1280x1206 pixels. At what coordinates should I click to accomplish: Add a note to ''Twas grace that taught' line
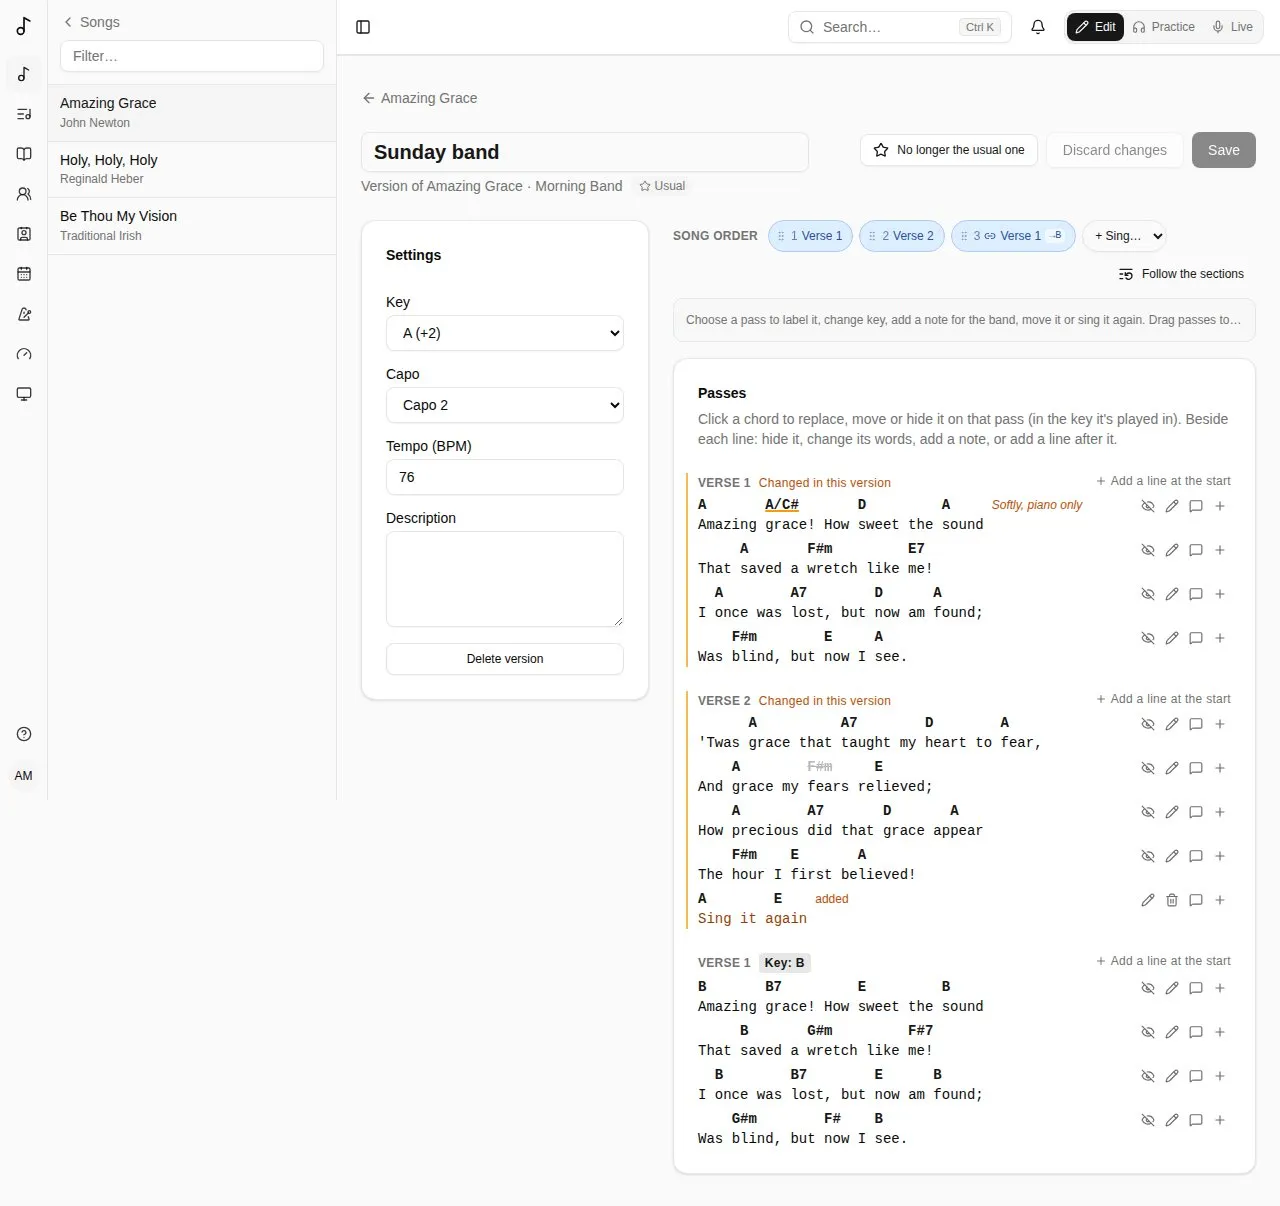tap(1196, 724)
